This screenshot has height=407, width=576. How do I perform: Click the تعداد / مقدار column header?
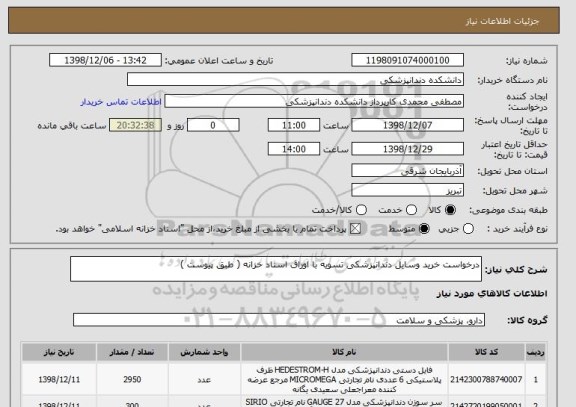pos(132,352)
